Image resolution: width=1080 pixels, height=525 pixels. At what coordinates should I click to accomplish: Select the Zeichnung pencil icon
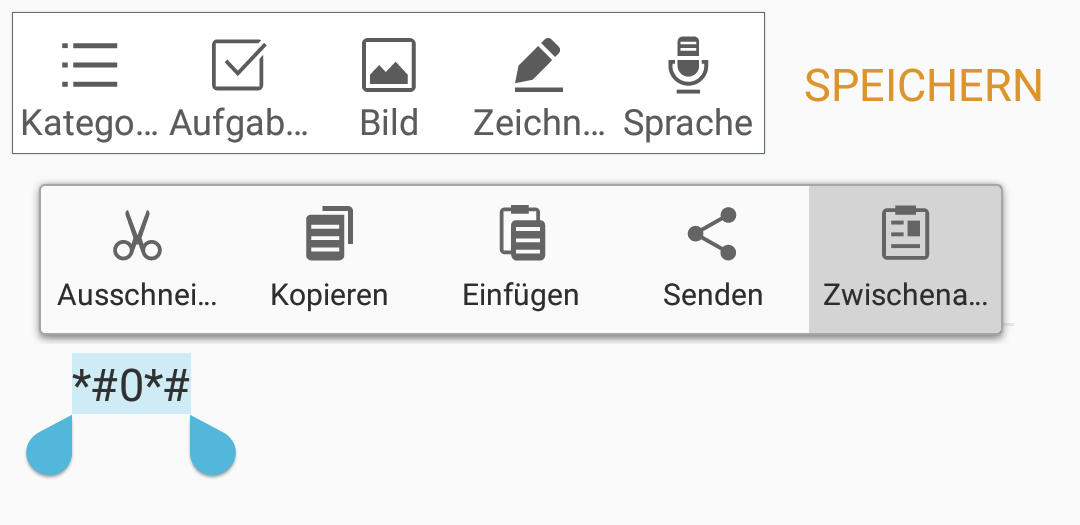539,65
